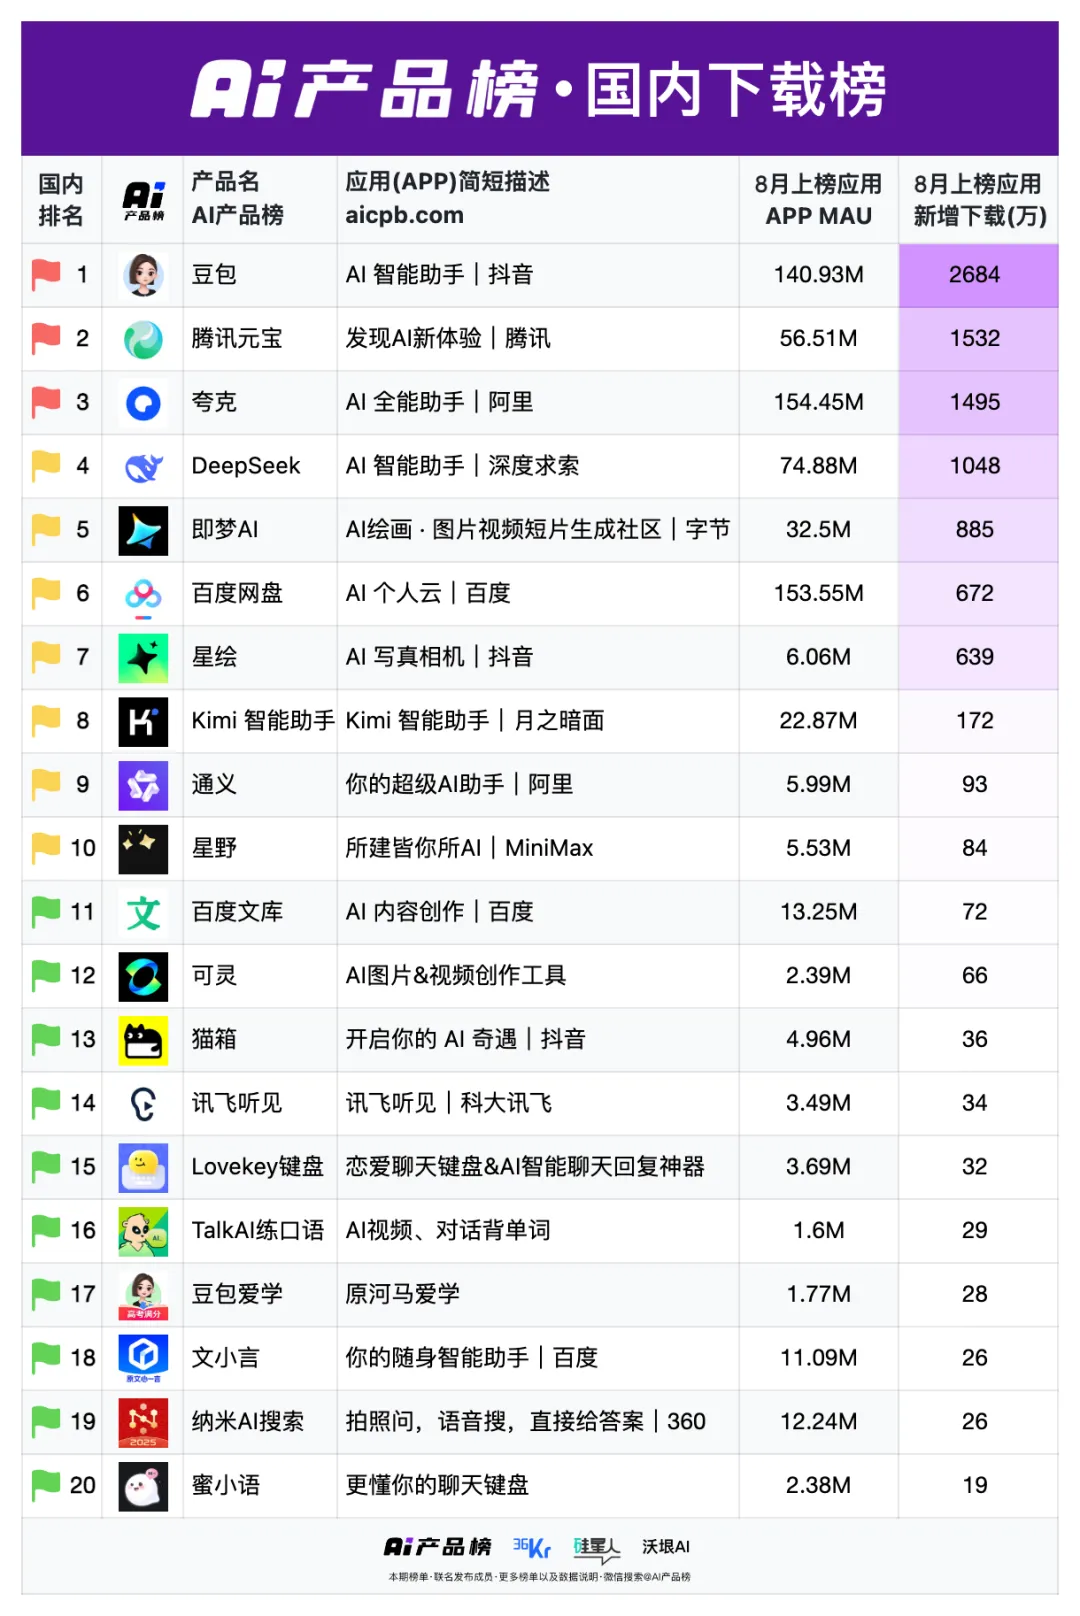
Task: Click the 通义 purple app icon
Action: 143,785
